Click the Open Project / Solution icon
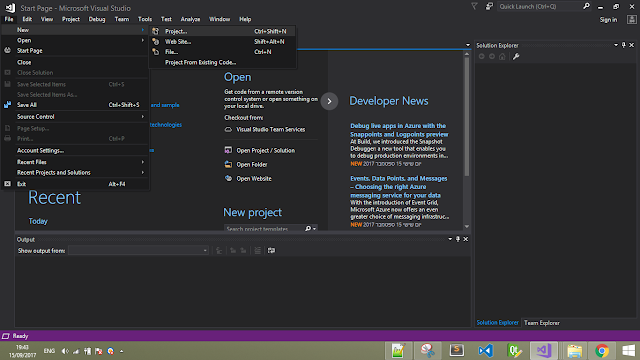640x360 pixels. 228,150
